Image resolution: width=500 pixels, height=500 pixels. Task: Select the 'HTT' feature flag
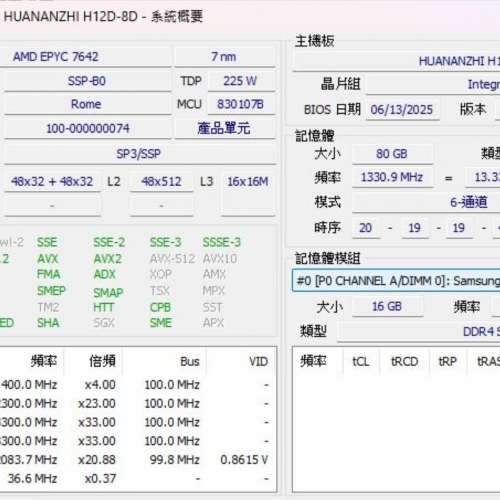click(104, 307)
